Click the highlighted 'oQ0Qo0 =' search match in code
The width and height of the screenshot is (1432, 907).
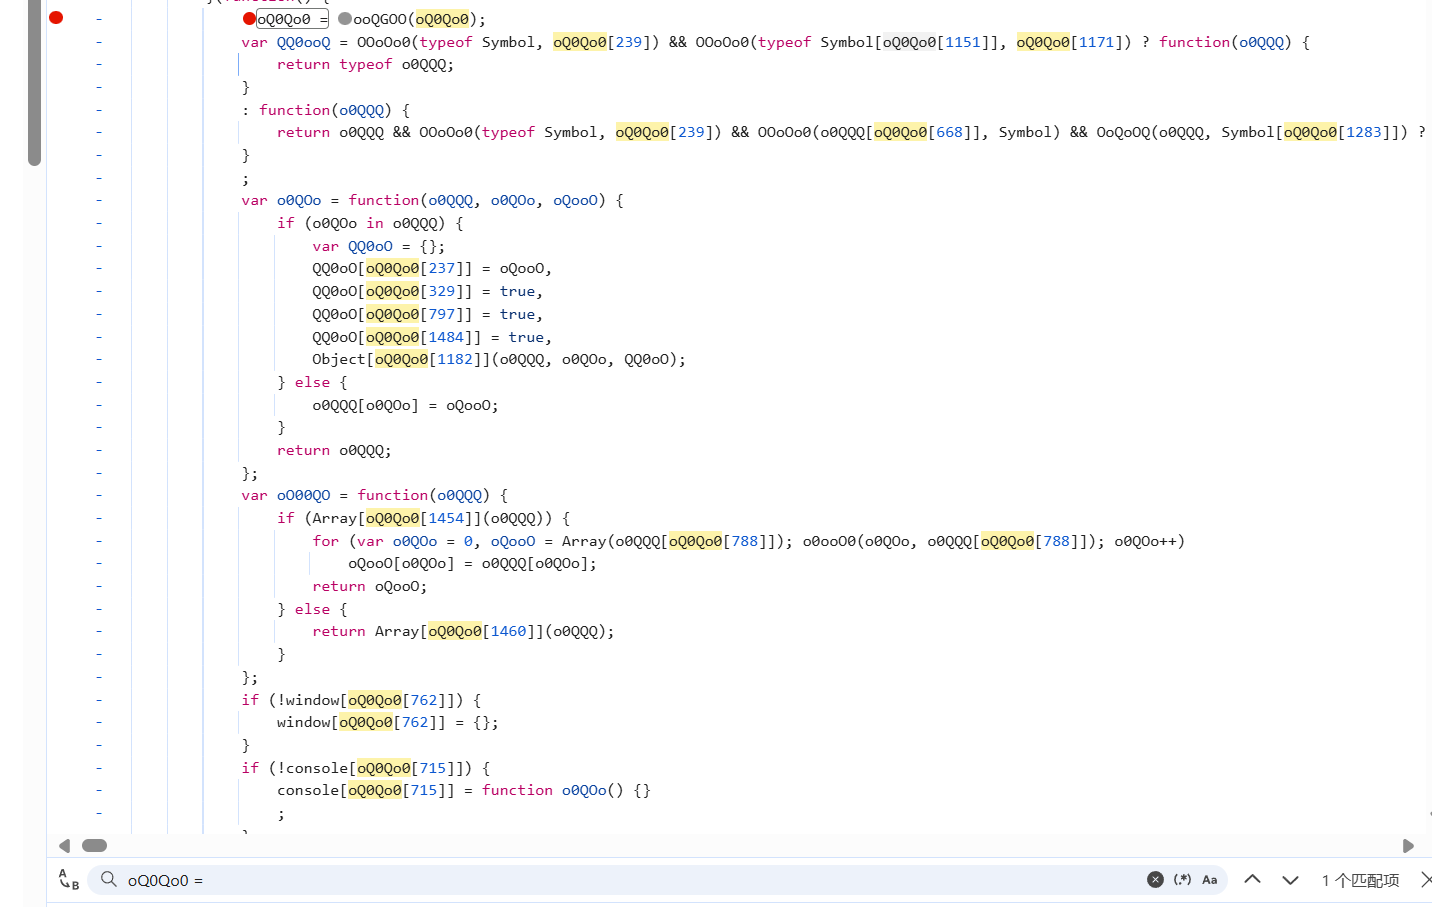tap(292, 19)
